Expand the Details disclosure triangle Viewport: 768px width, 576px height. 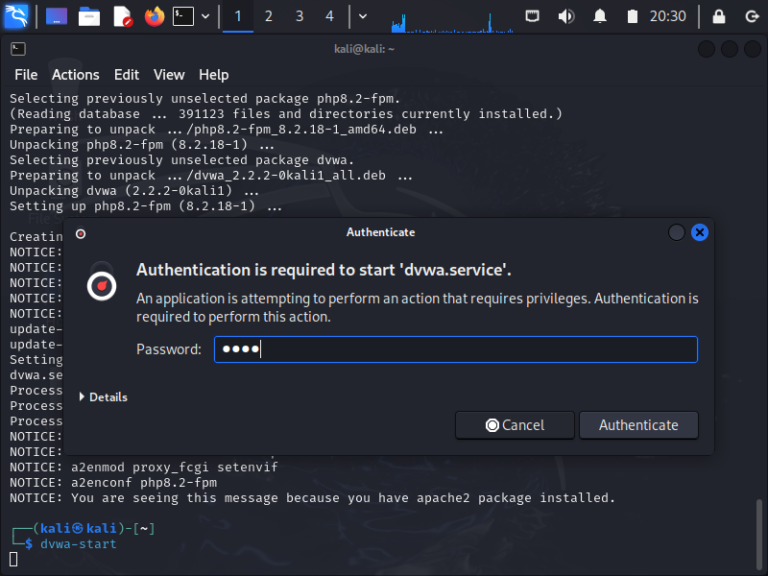tap(82, 397)
